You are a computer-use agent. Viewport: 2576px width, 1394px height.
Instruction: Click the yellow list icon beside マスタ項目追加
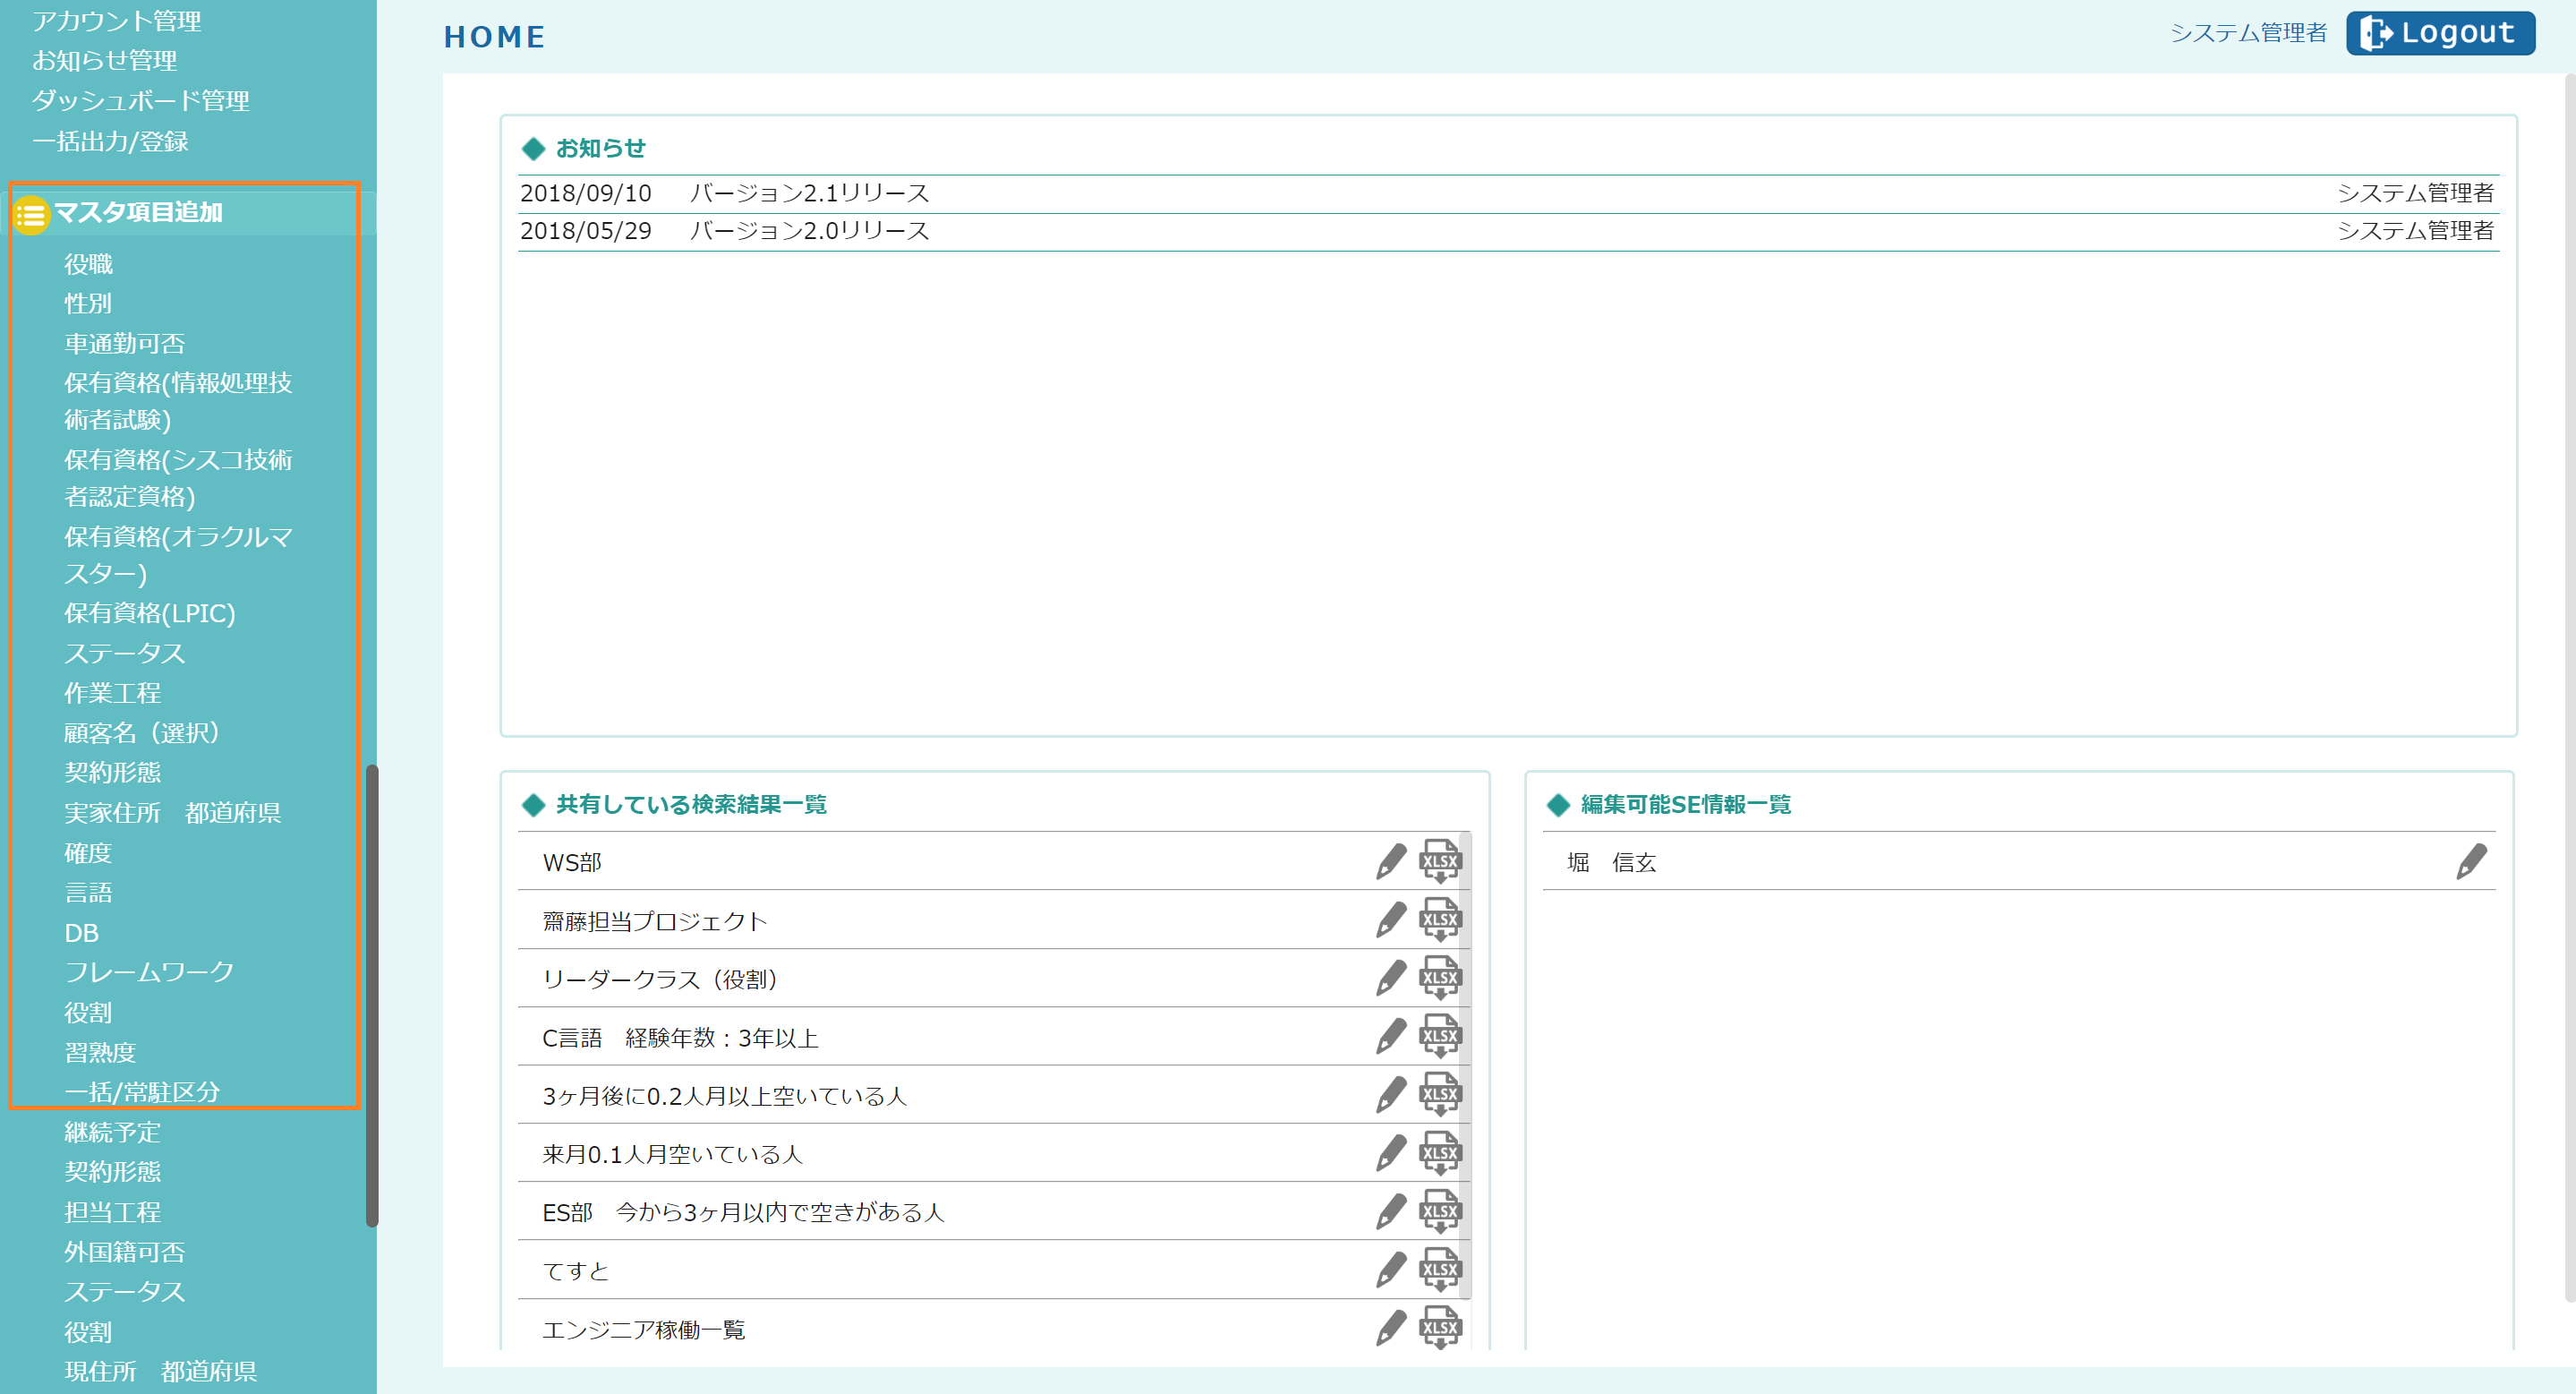(31, 214)
